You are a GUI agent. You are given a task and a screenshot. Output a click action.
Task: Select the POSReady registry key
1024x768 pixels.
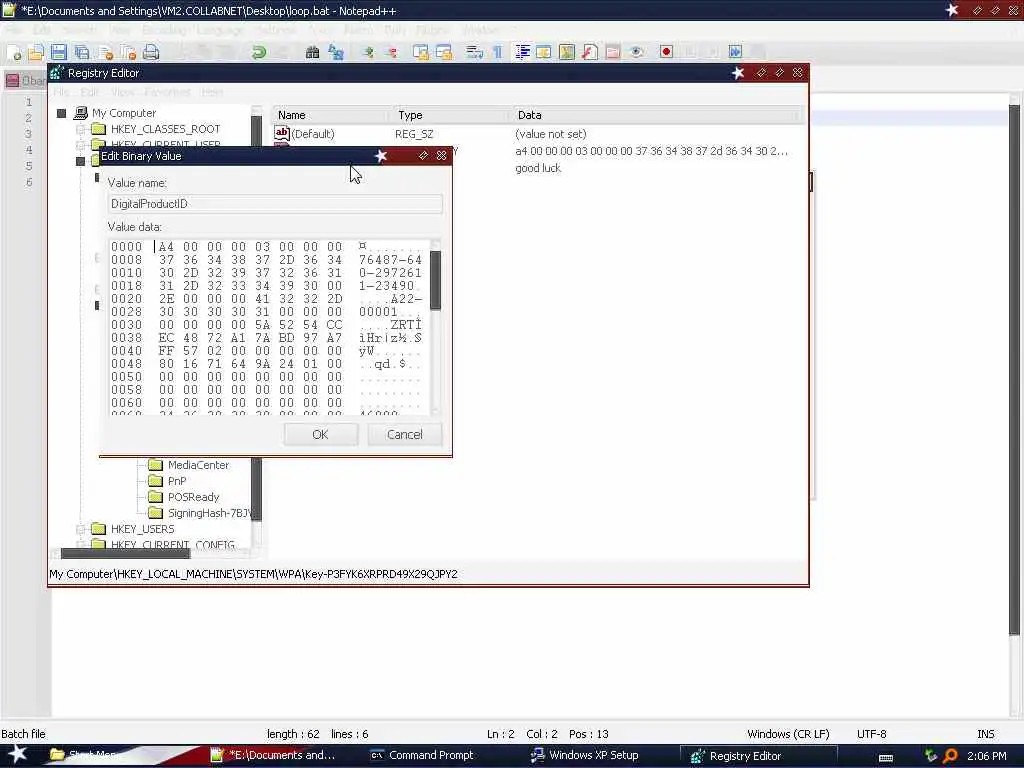point(193,497)
